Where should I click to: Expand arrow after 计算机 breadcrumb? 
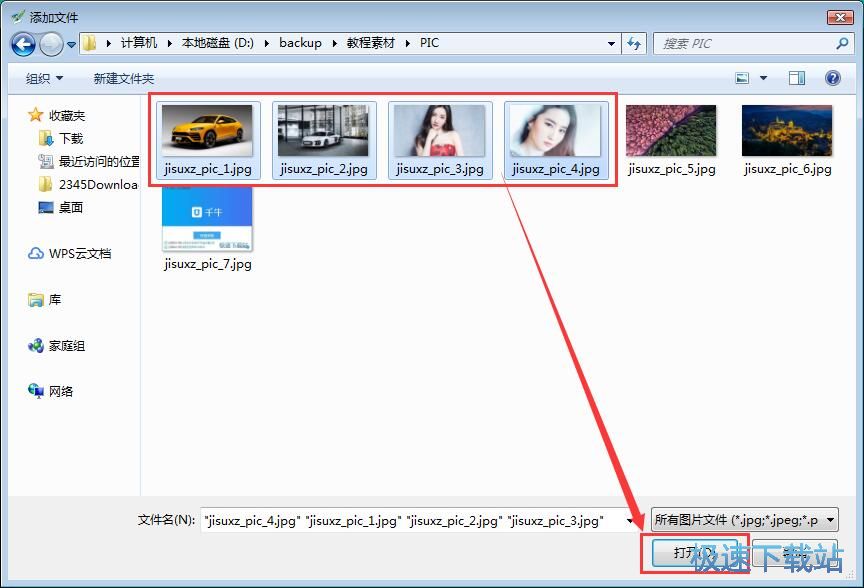[169, 43]
